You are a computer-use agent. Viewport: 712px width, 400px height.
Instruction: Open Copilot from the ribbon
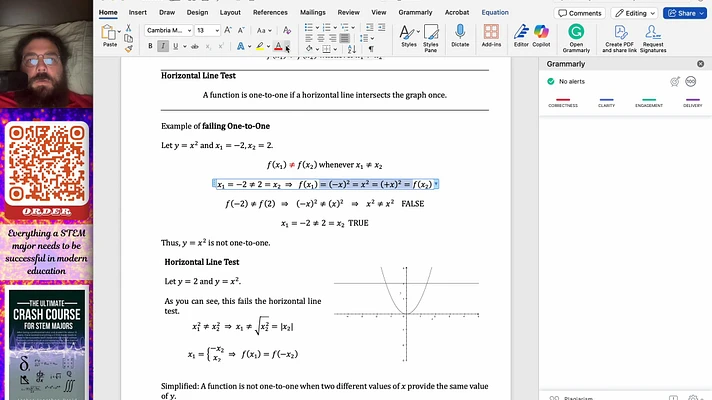click(x=541, y=36)
